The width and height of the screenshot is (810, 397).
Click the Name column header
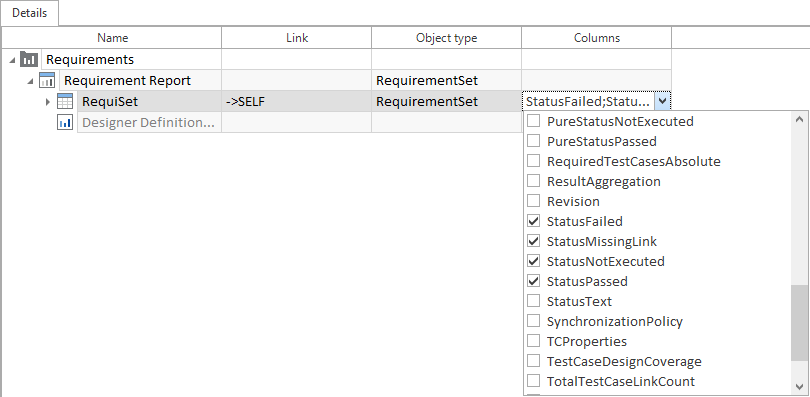coord(113,38)
